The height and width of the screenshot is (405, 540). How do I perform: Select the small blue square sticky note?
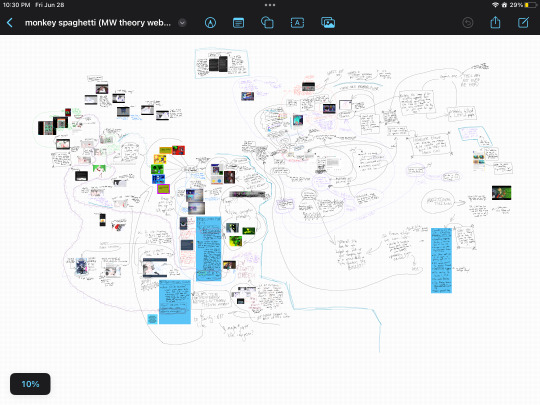tap(153, 319)
